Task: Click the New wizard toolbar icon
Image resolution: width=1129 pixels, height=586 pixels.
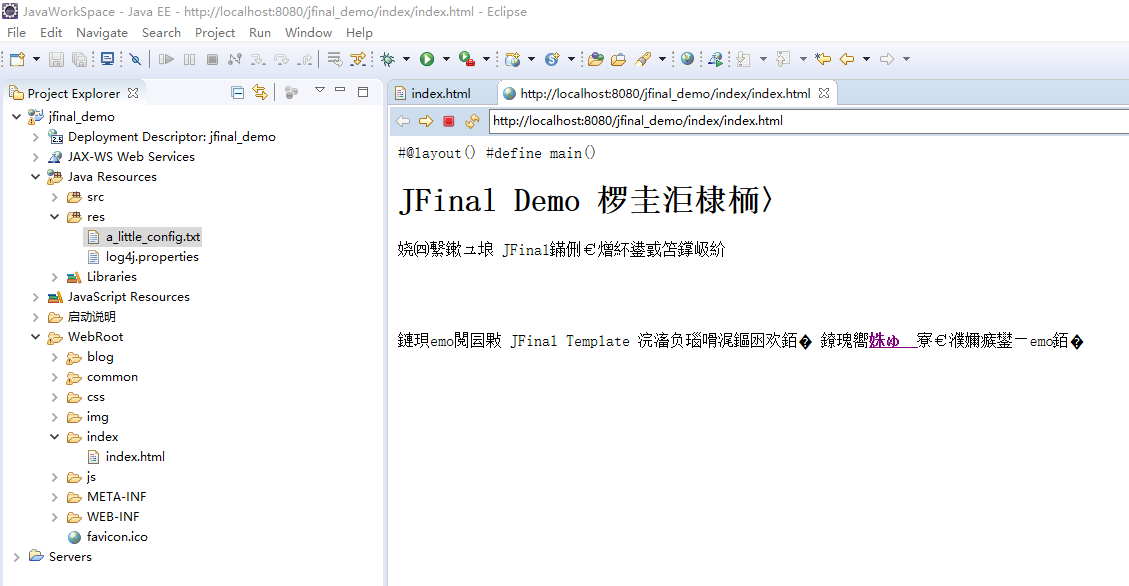Action: (x=17, y=59)
